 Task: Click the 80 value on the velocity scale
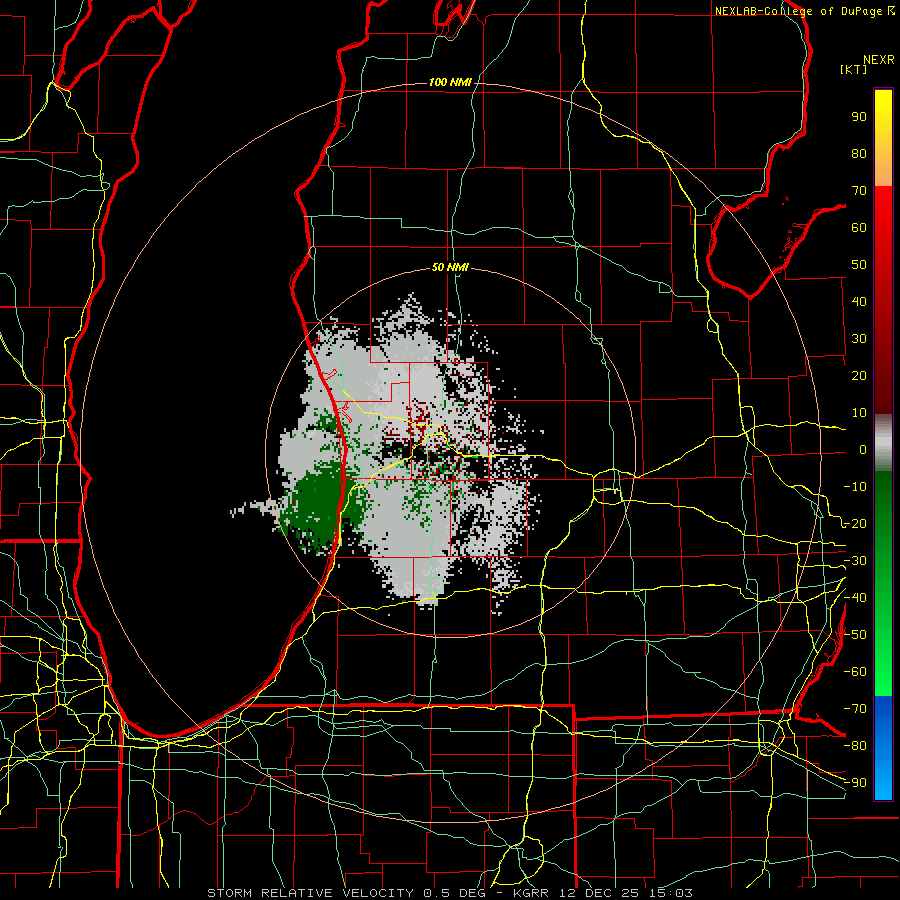tap(859, 154)
